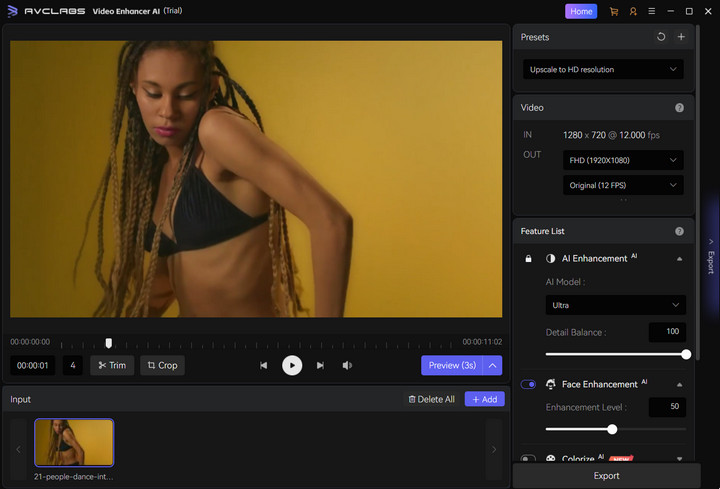Click the input resolution text 1280 x 720
The height and width of the screenshot is (489, 720).
pos(584,135)
